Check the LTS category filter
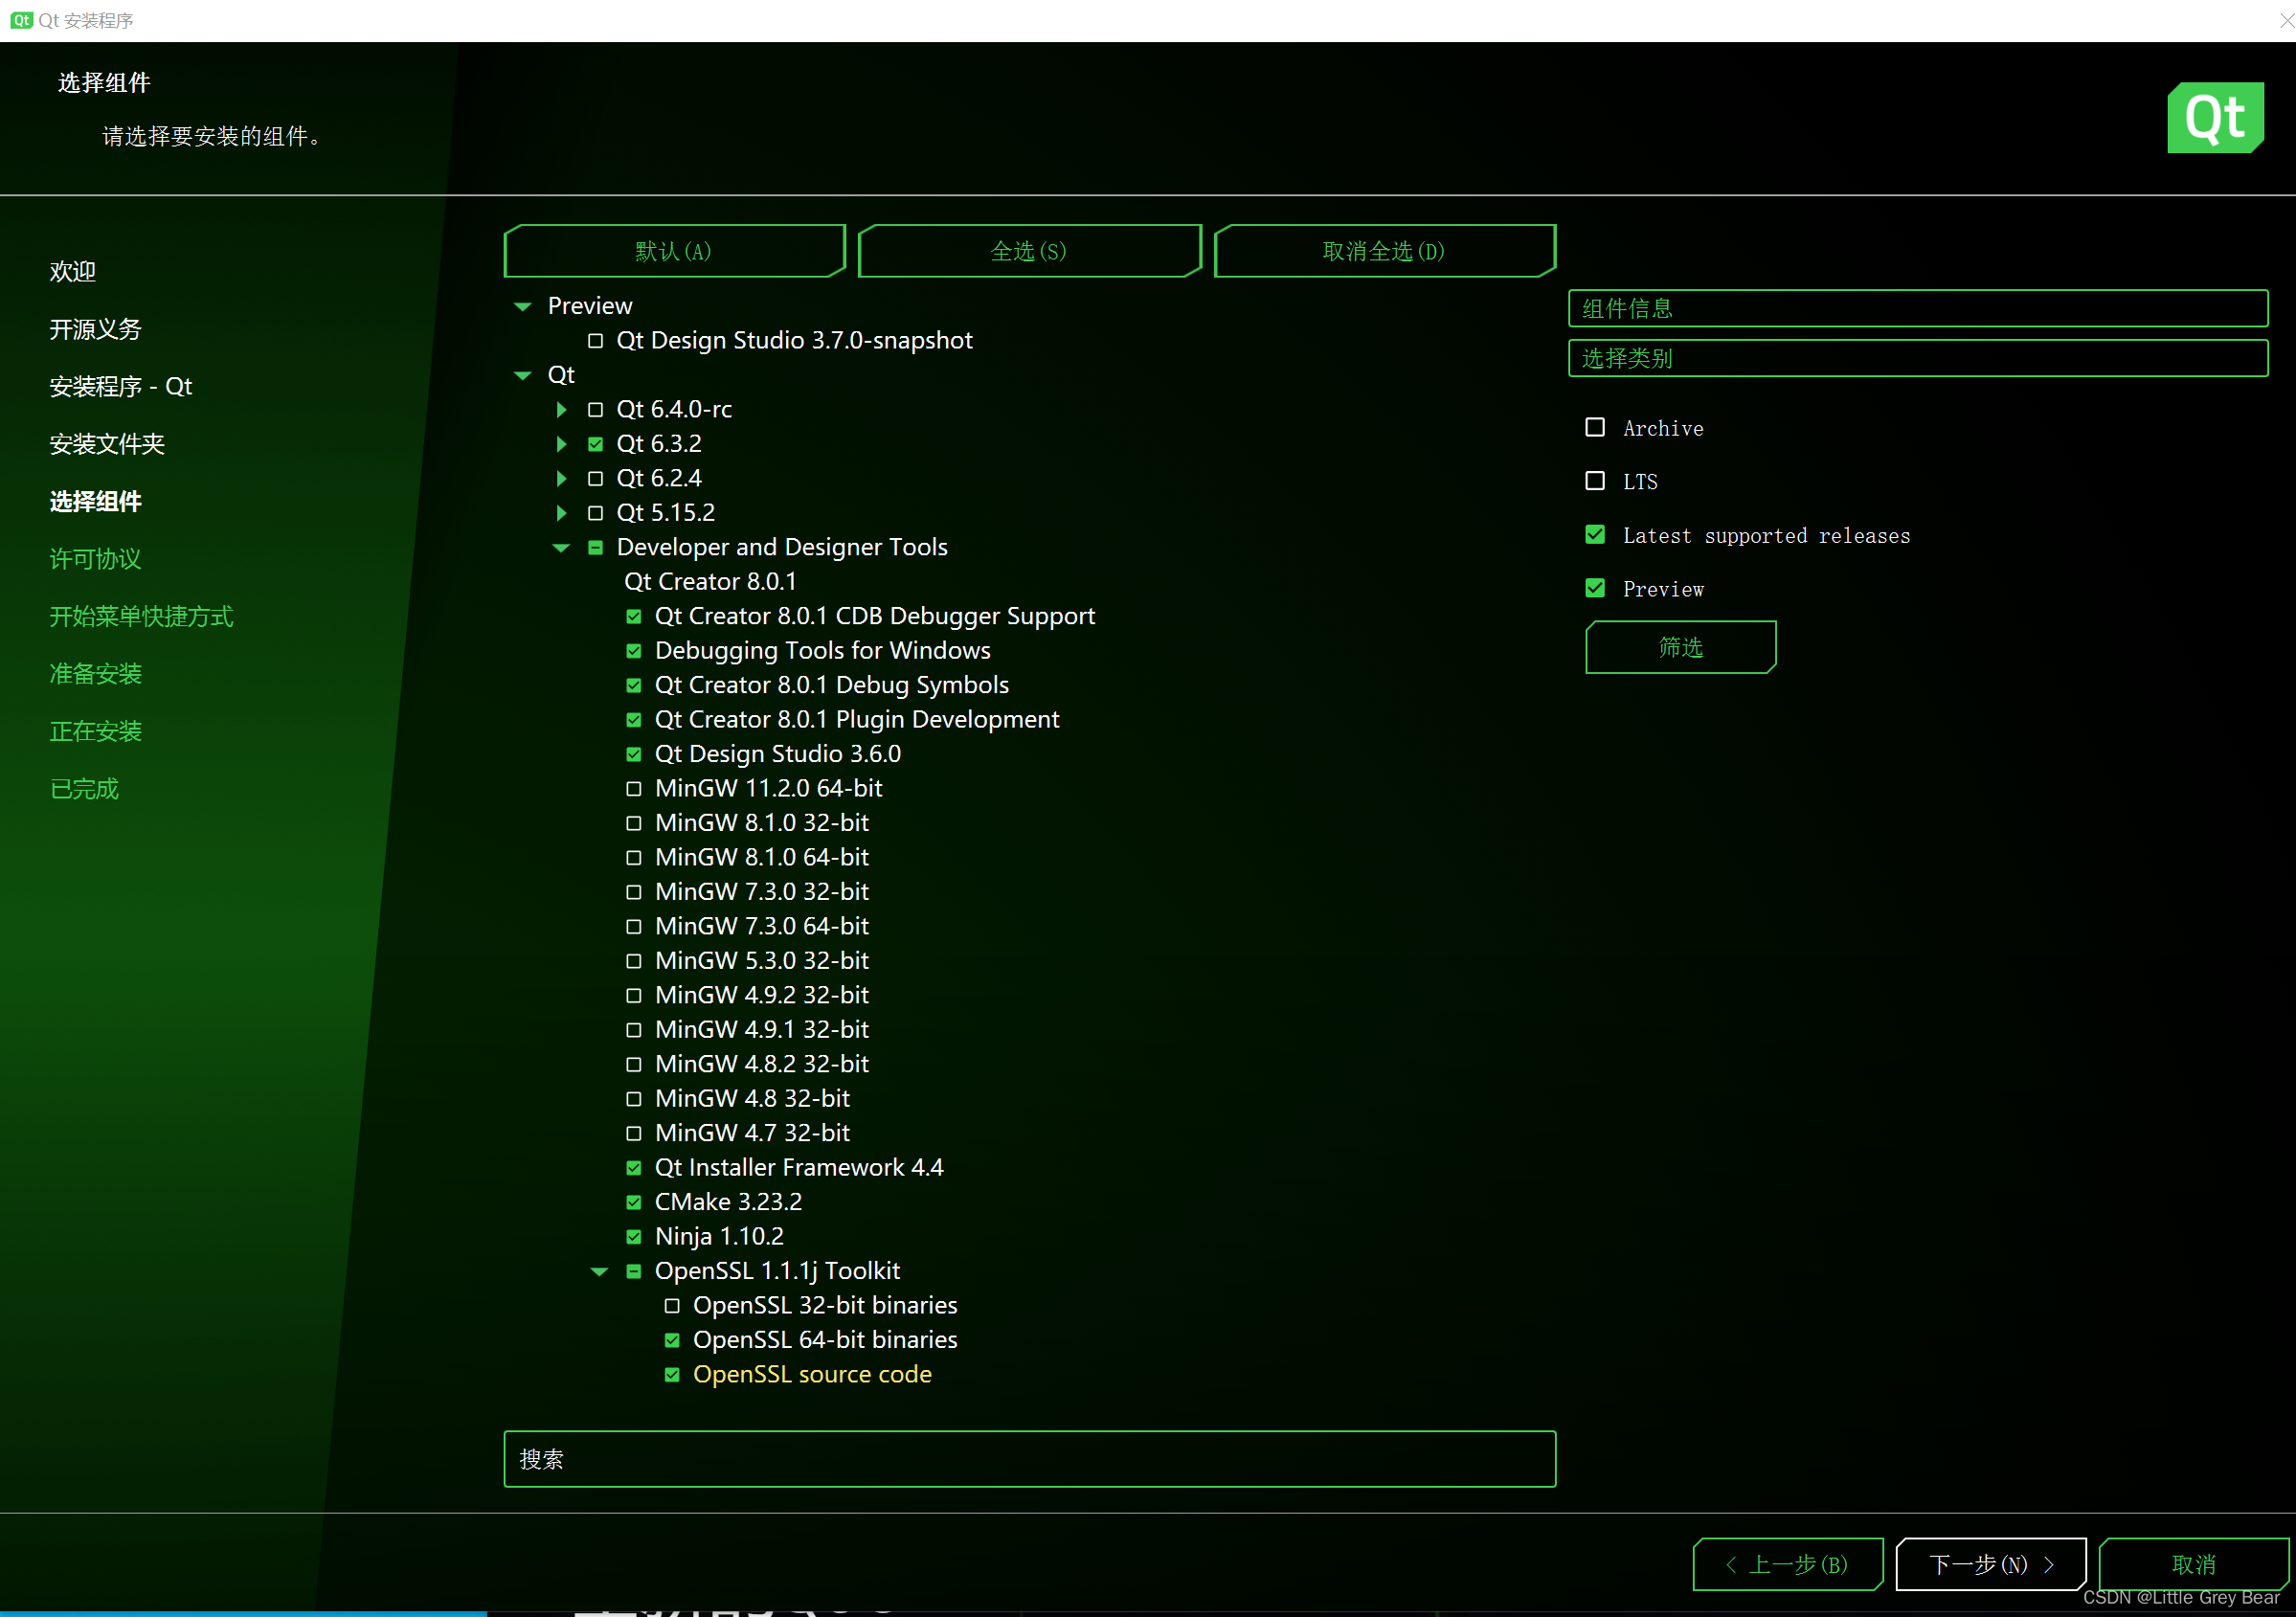The height and width of the screenshot is (1617, 2296). [x=1595, y=481]
